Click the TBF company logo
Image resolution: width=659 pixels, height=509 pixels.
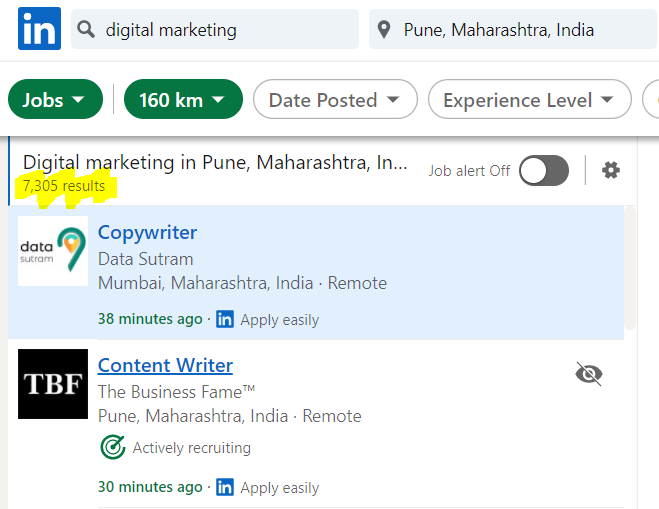pyautogui.click(x=53, y=384)
